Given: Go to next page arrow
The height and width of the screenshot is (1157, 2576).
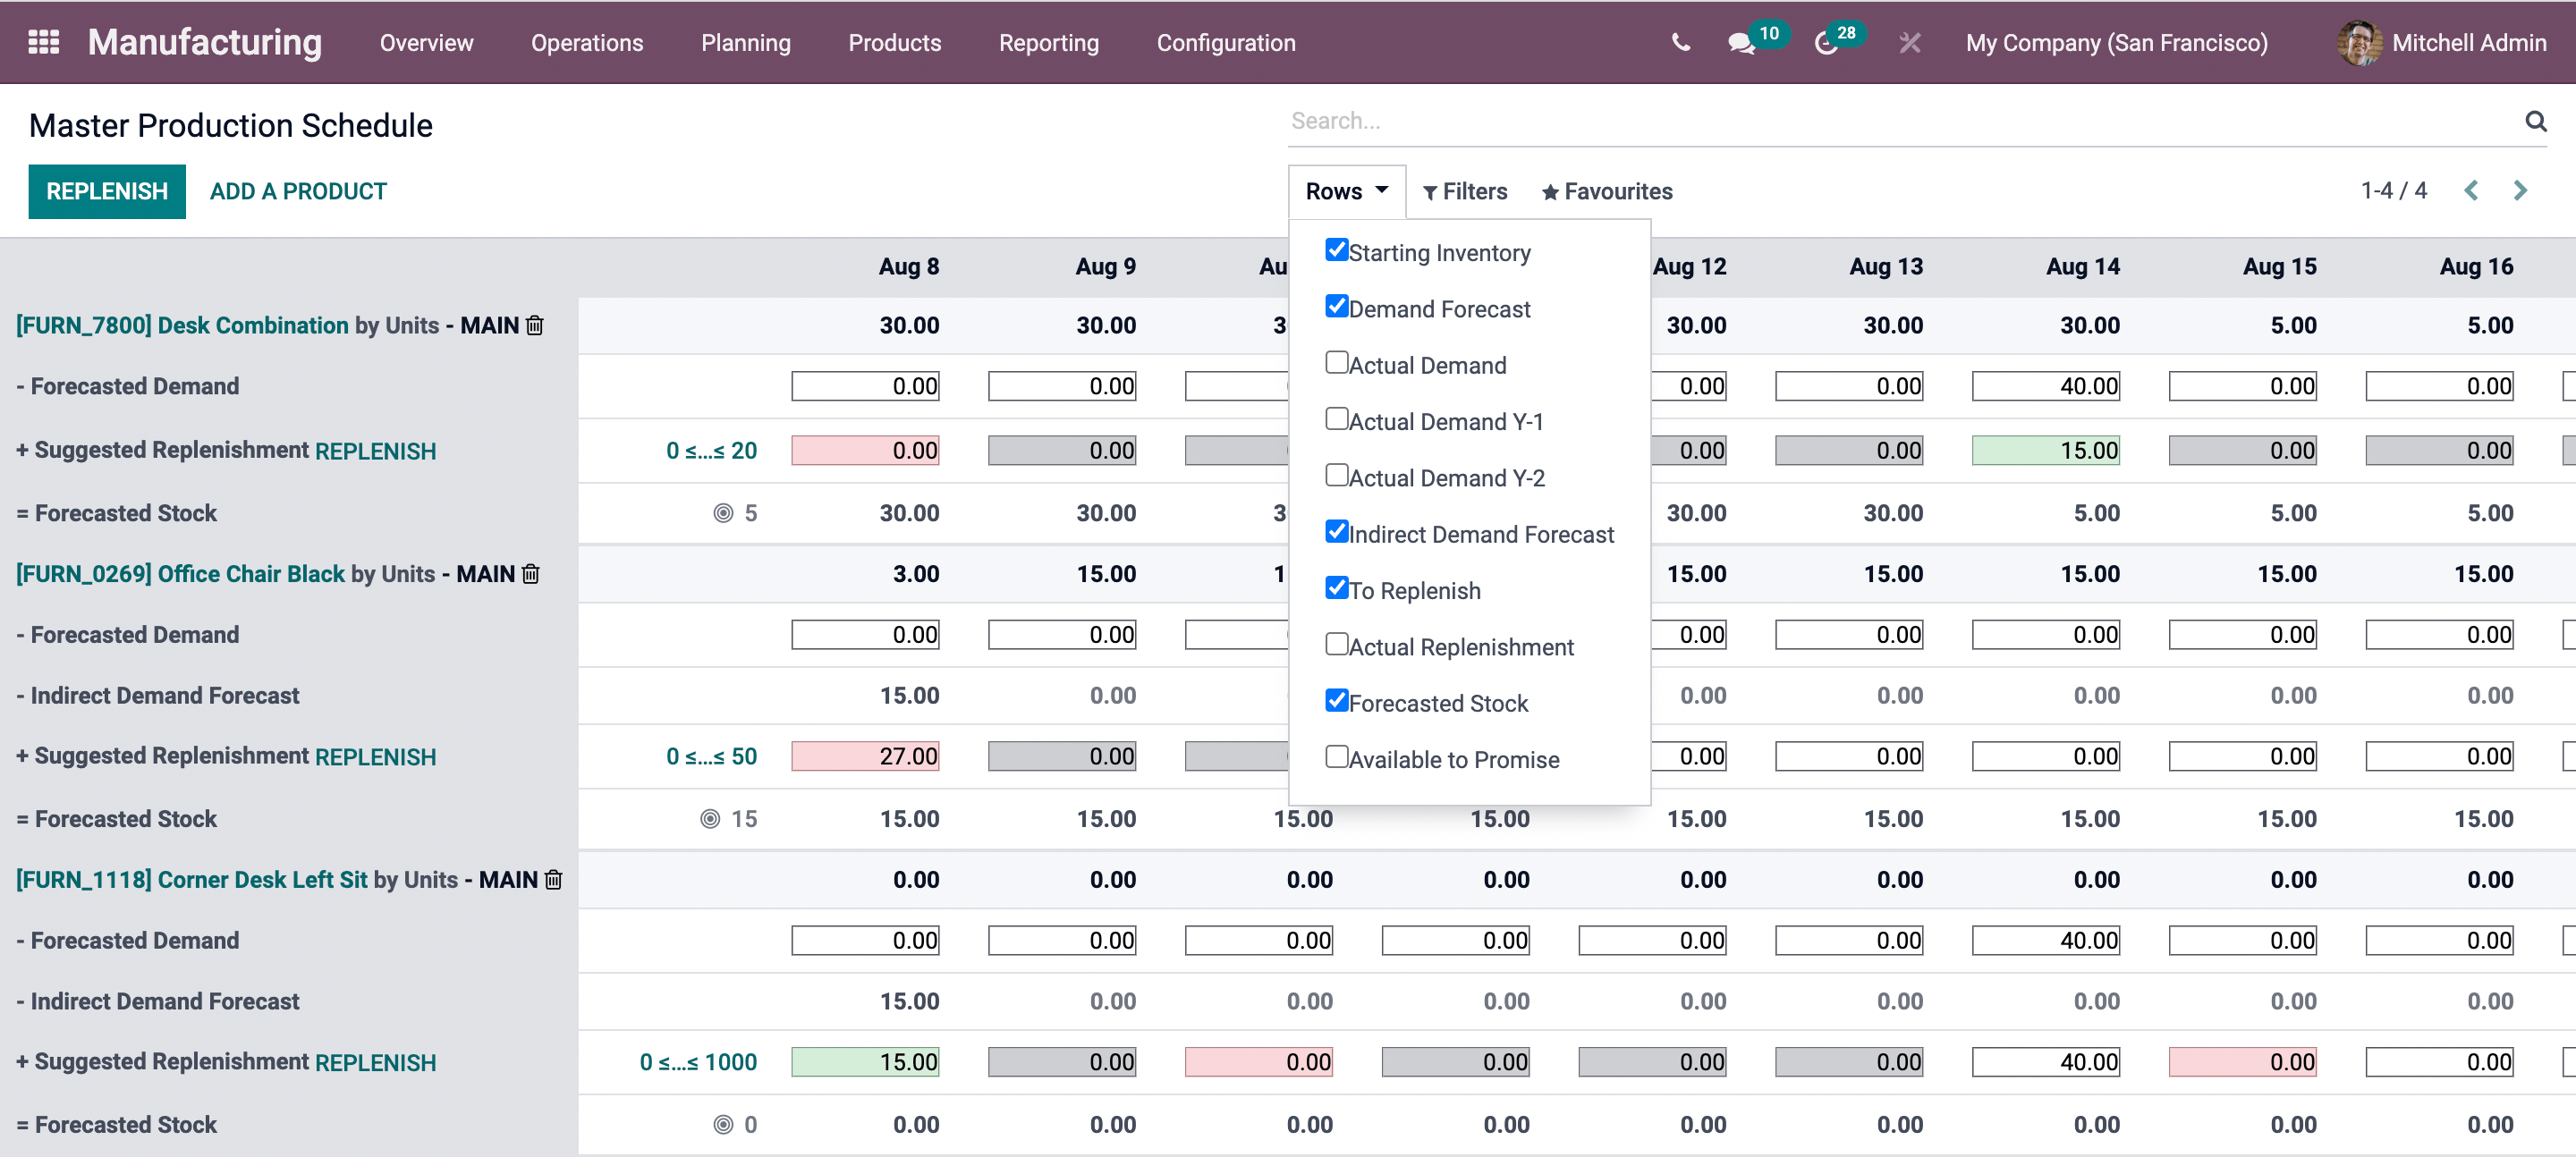Looking at the screenshot, I should click(2520, 190).
